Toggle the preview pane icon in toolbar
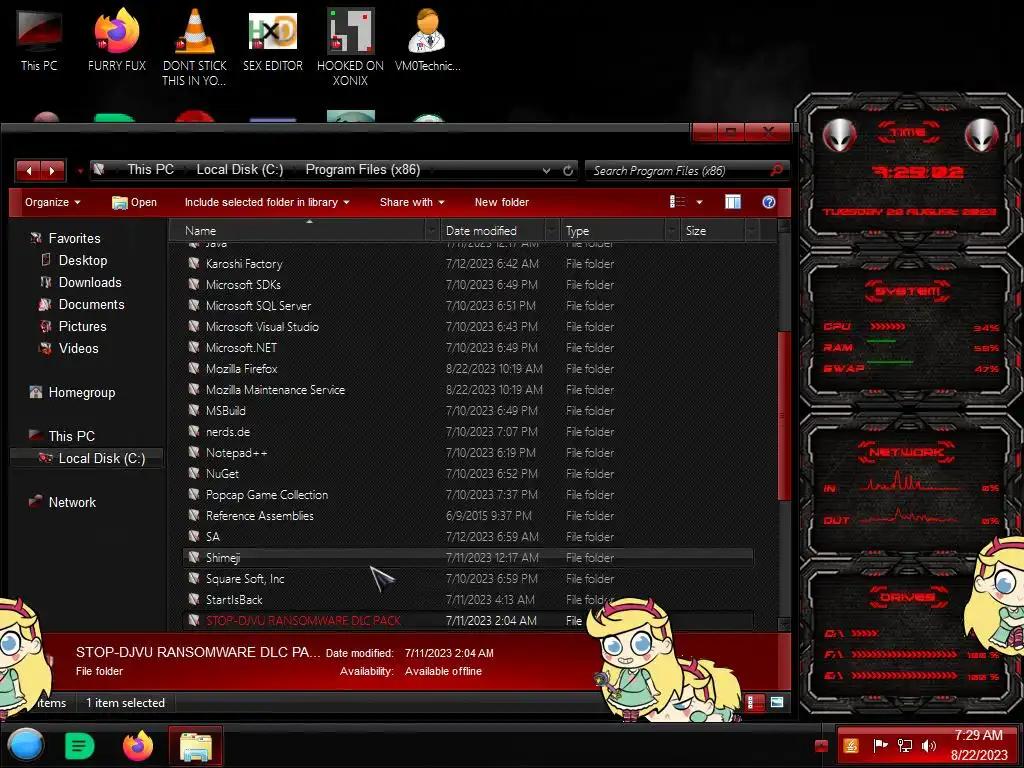 click(733, 202)
